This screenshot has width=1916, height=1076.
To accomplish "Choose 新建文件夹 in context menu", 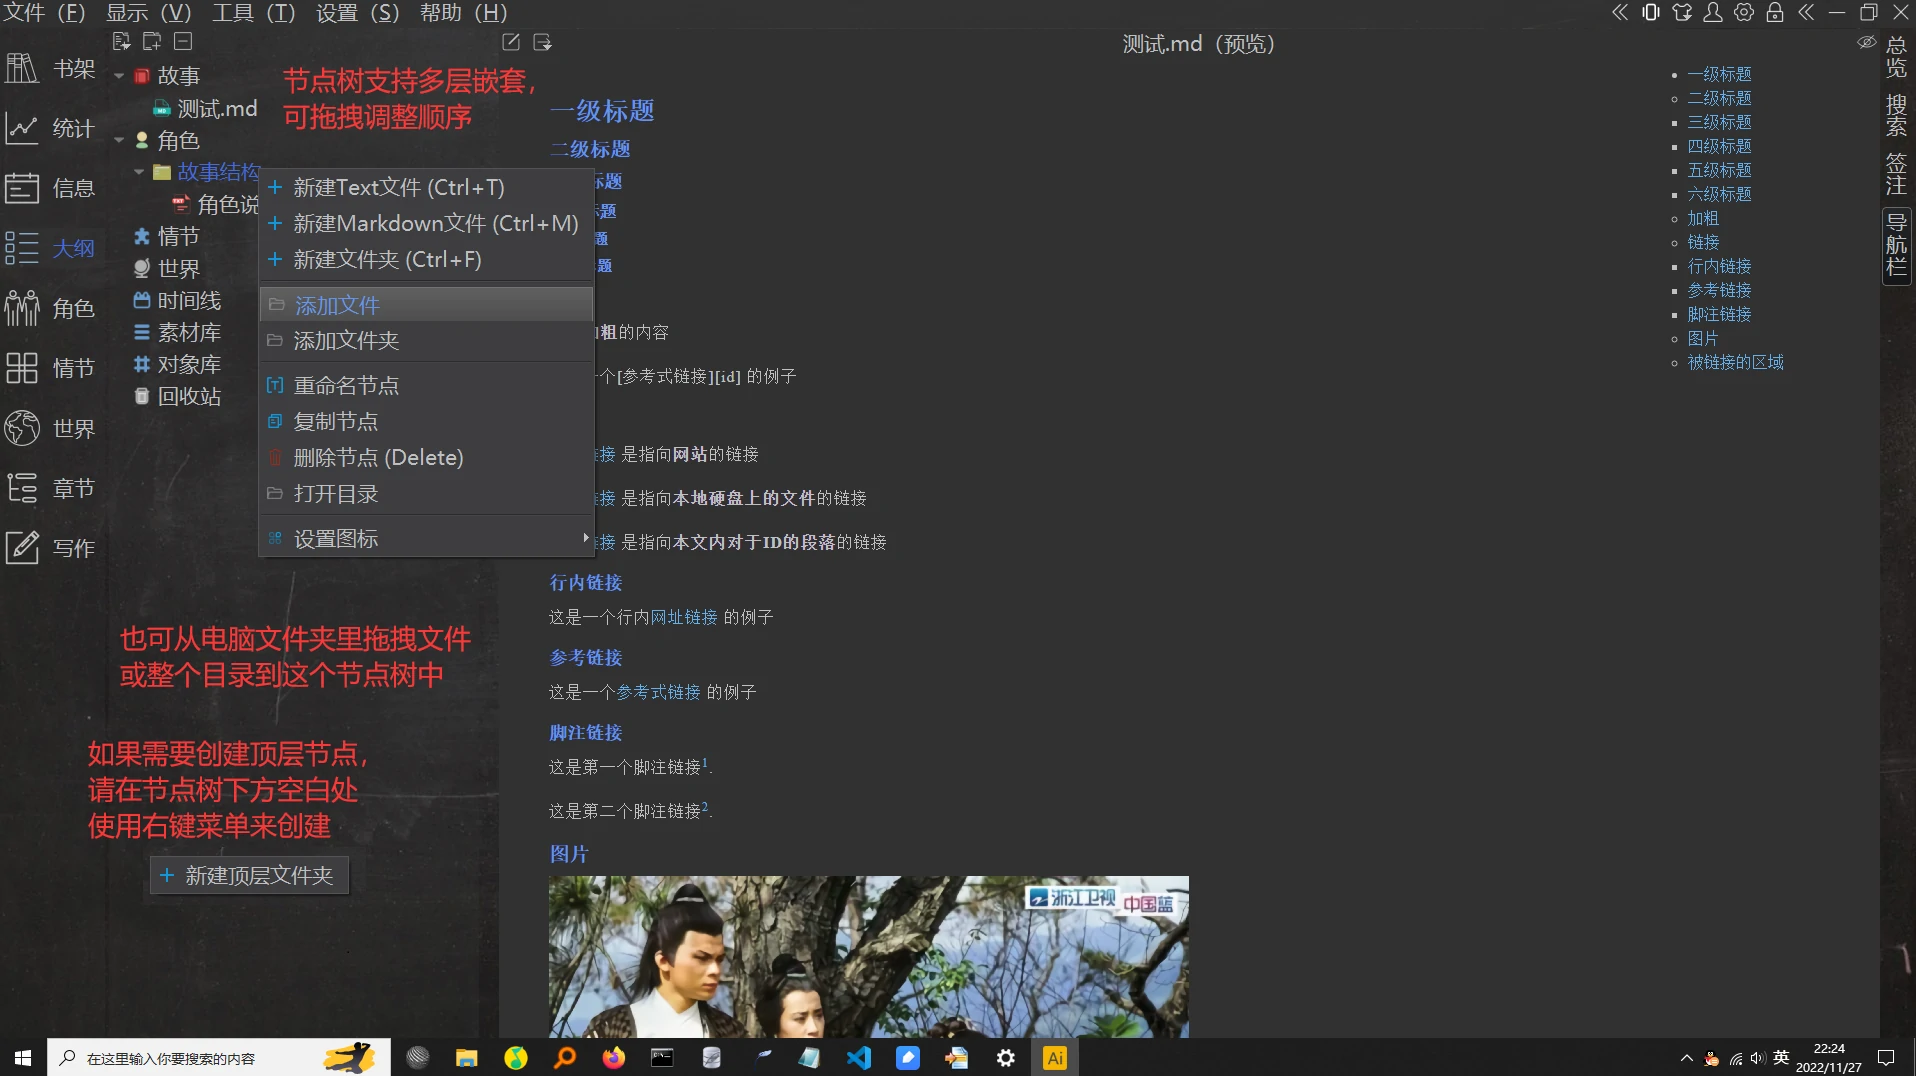I will tap(427, 259).
